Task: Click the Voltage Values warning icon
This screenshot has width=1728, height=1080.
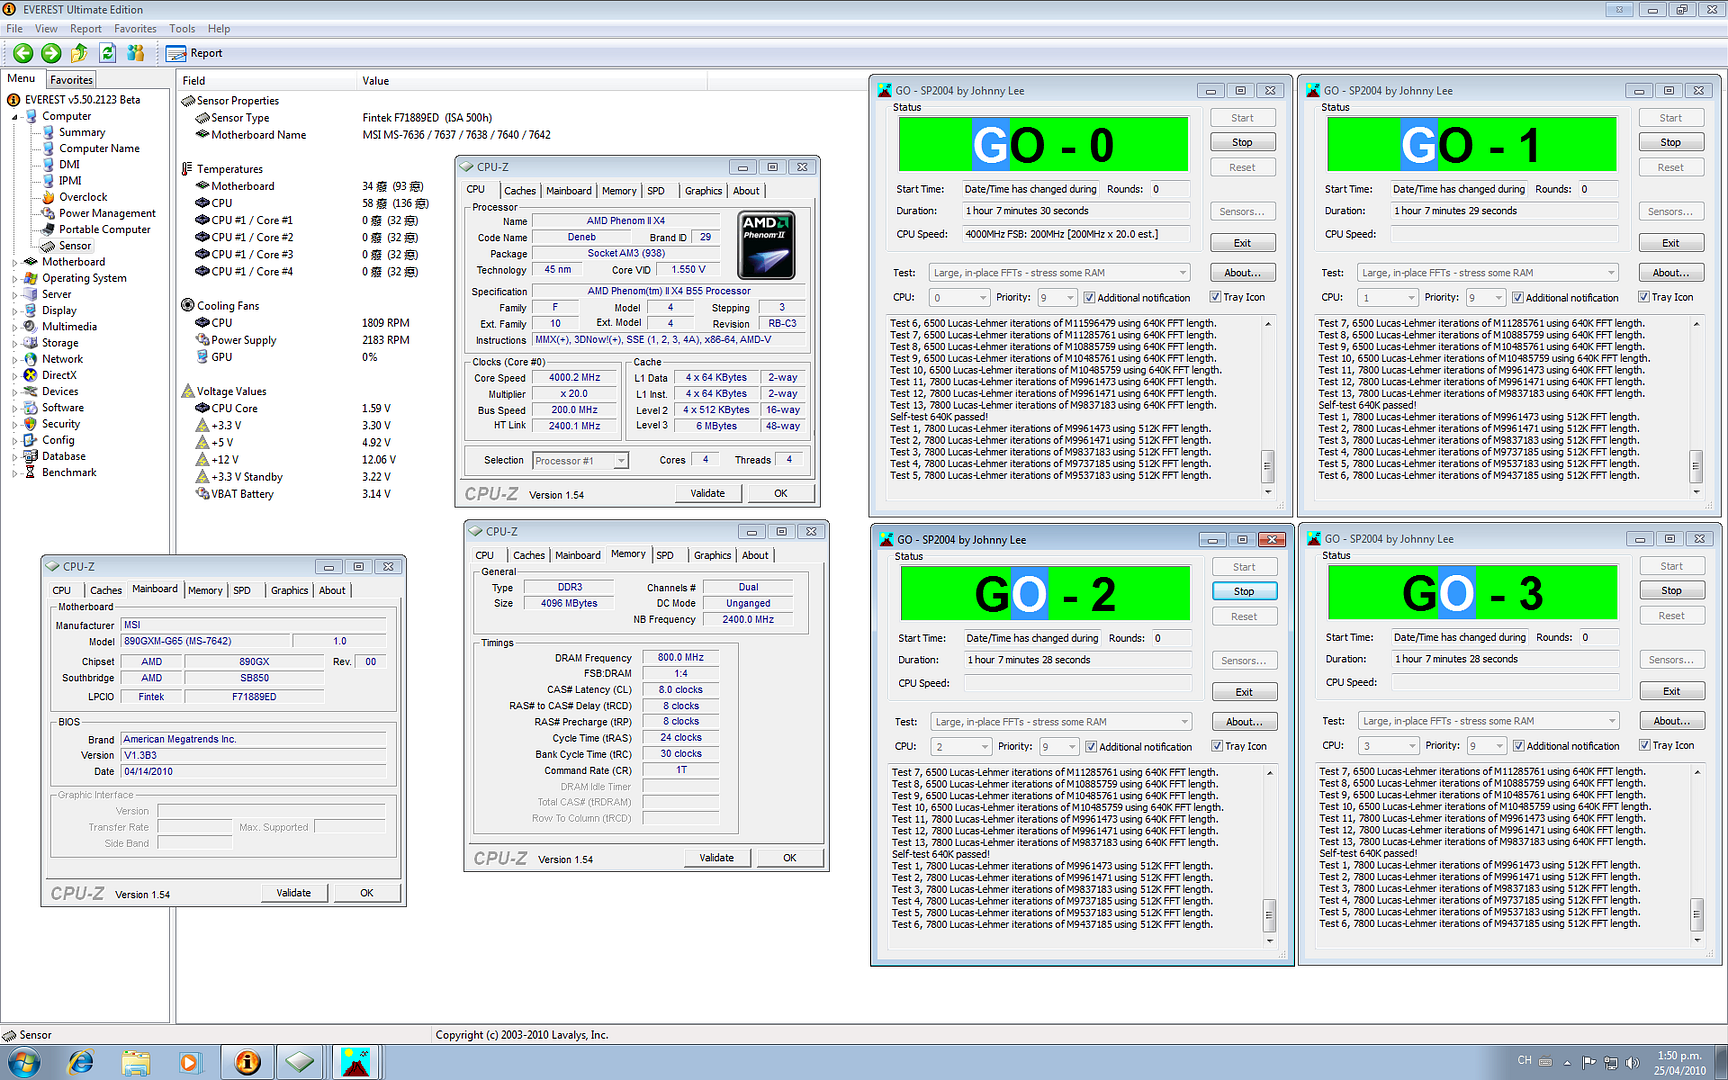Action: tap(188, 391)
